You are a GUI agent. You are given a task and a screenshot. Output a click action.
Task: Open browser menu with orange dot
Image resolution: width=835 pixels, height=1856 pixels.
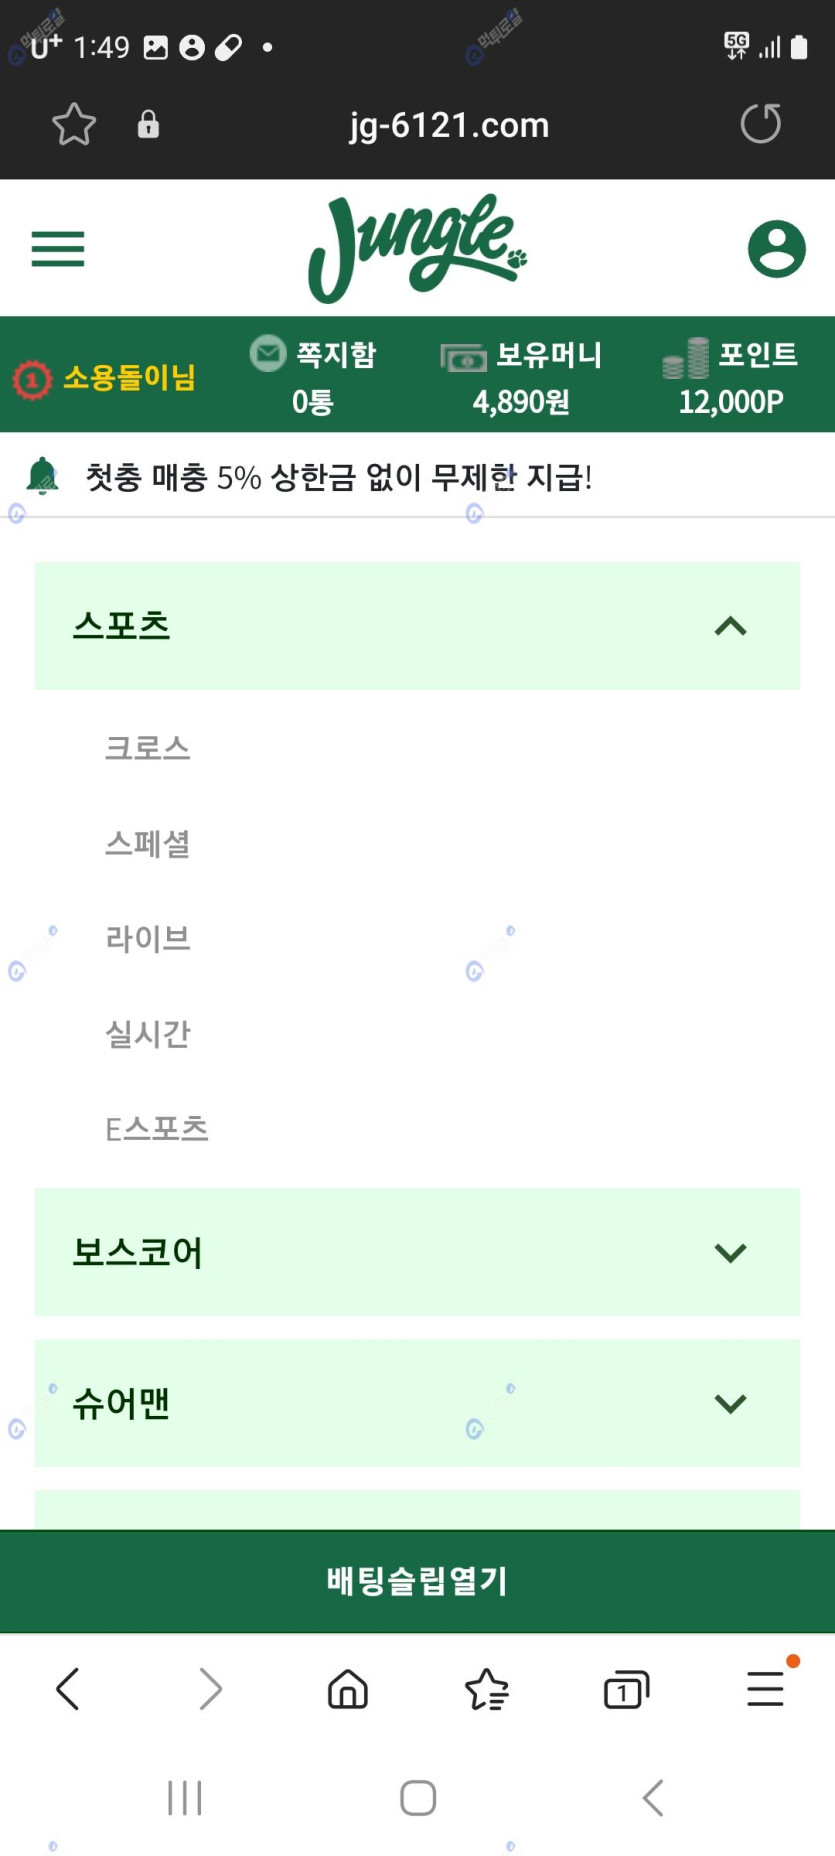766,1688
